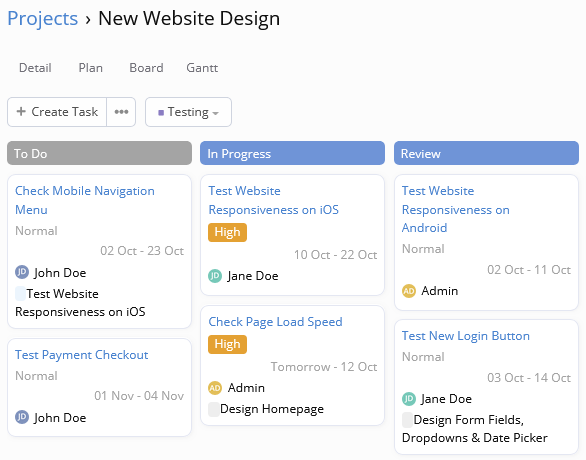Viewport: 586px width, 460px height.
Task: Click date range Tomorrow - 12 Oct
Action: [x=324, y=367]
